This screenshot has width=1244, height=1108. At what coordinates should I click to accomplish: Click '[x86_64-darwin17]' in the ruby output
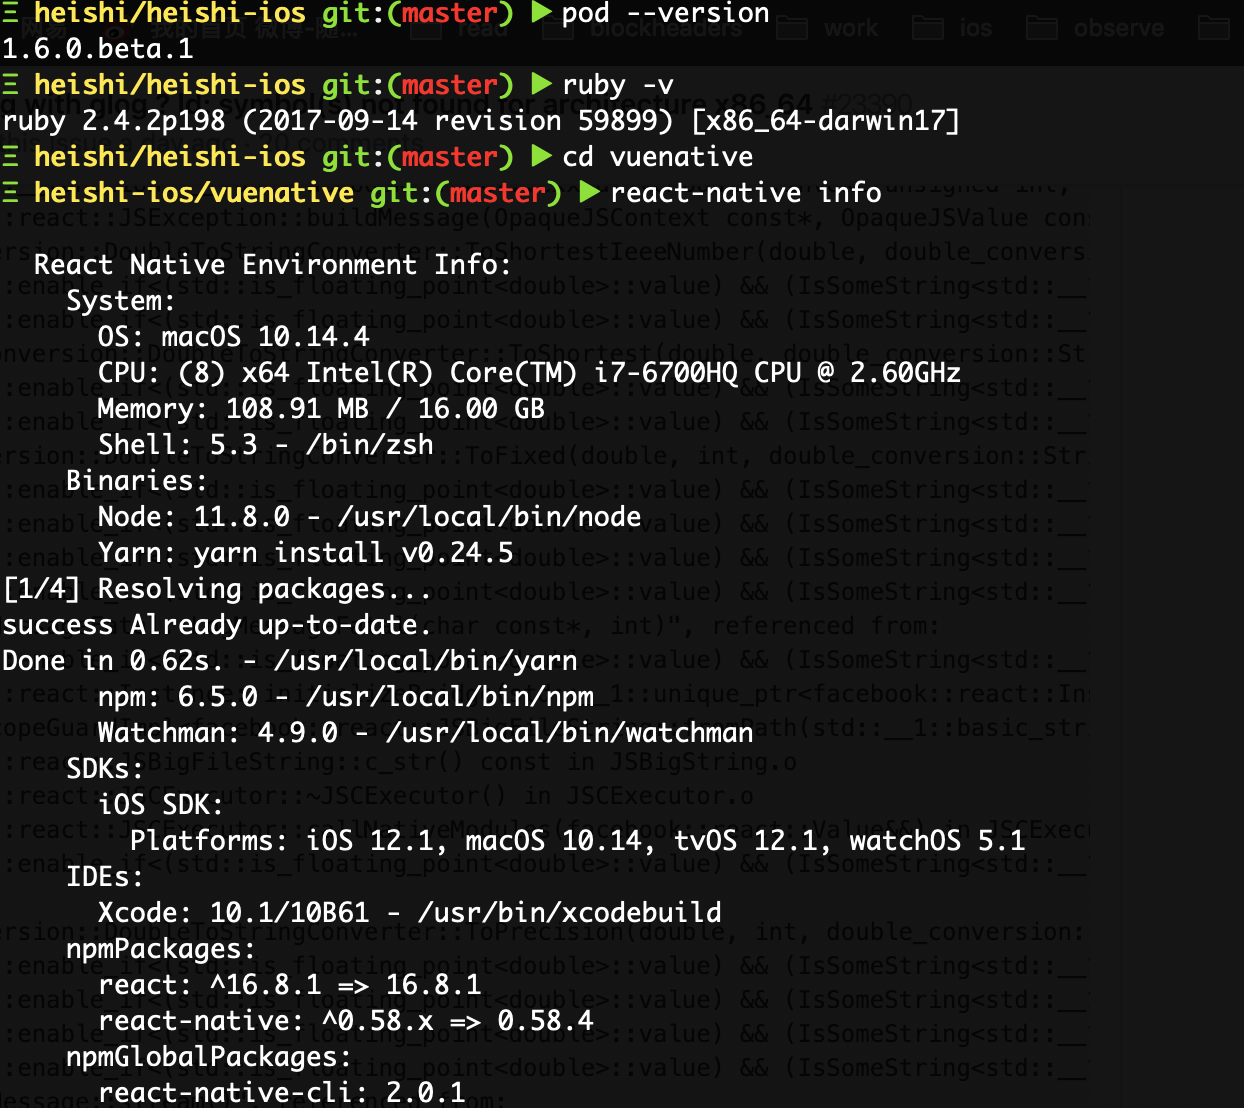pyautogui.click(x=826, y=121)
